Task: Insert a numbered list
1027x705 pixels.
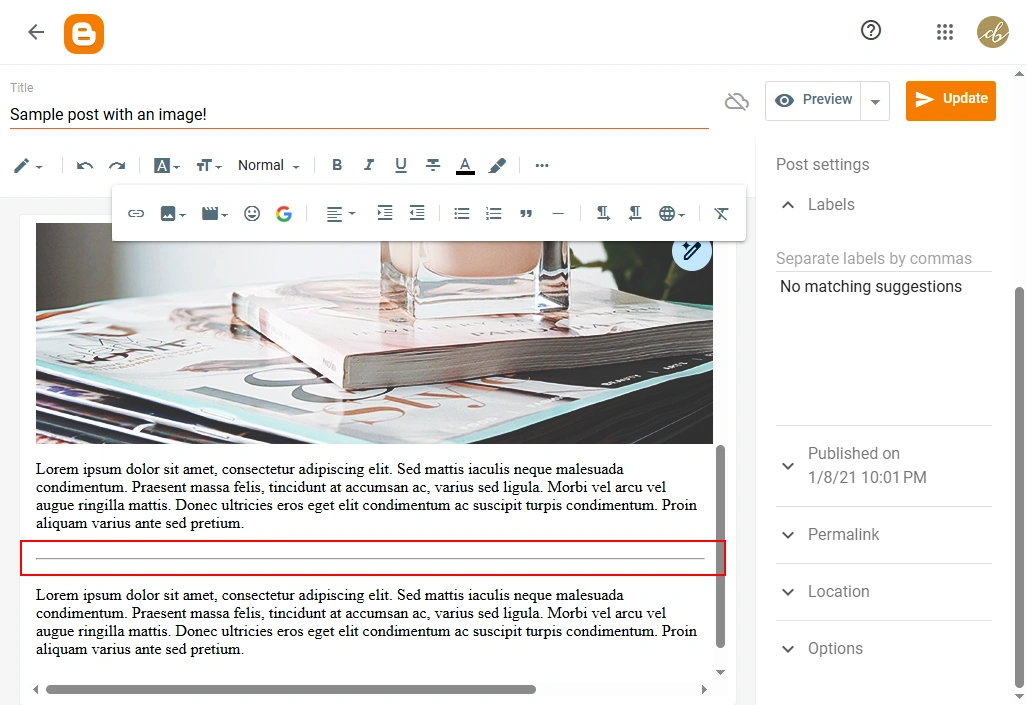Action: click(493, 213)
